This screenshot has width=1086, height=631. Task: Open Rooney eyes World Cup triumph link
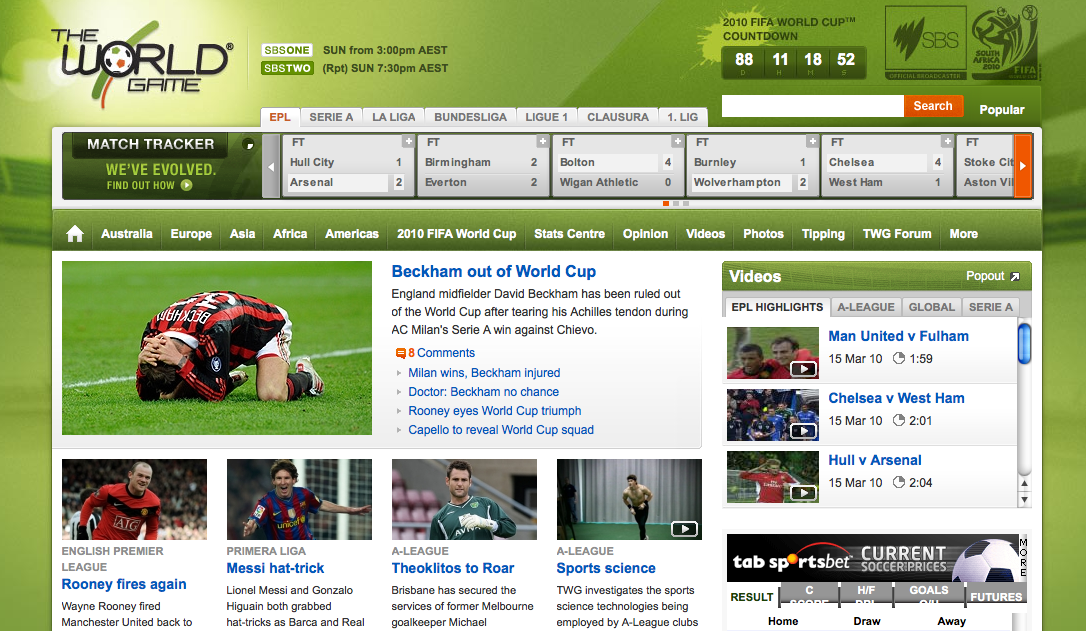(495, 411)
